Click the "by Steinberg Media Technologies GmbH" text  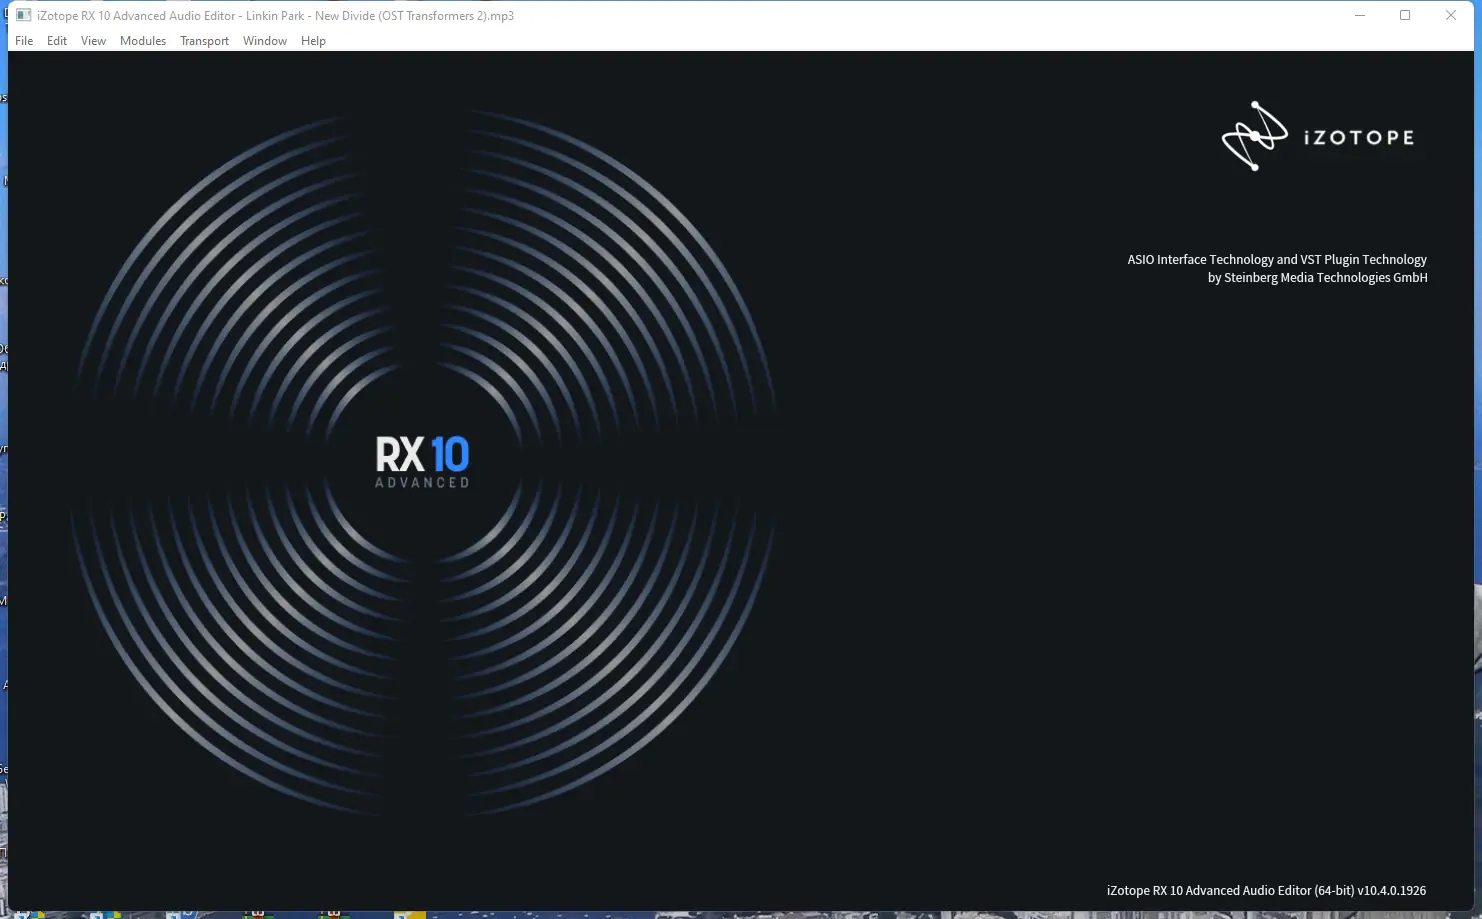point(1318,278)
